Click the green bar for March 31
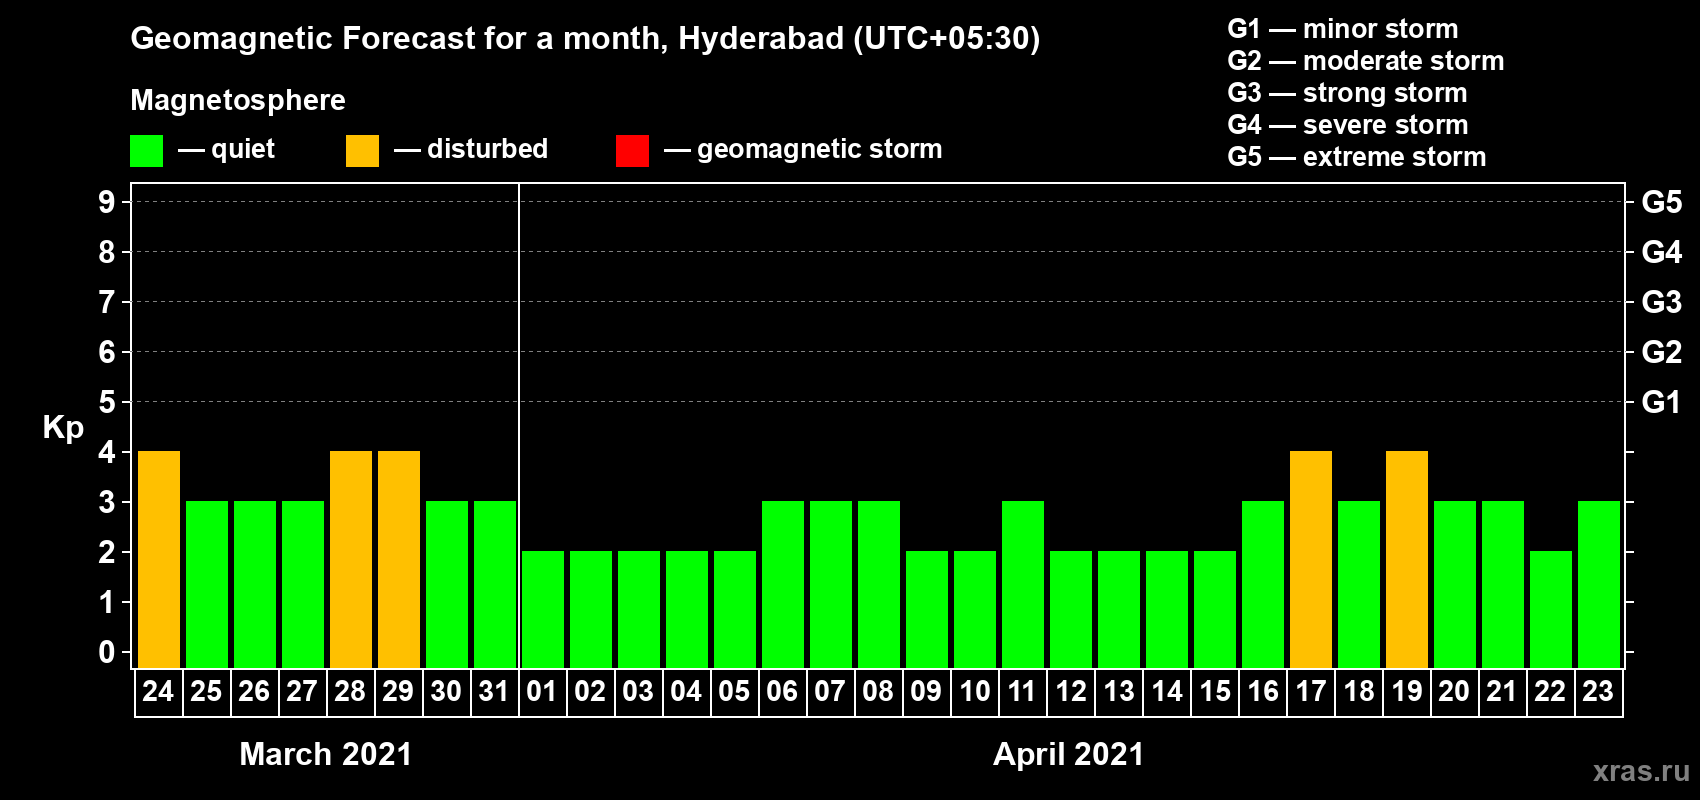The width and height of the screenshot is (1700, 800). point(495,585)
